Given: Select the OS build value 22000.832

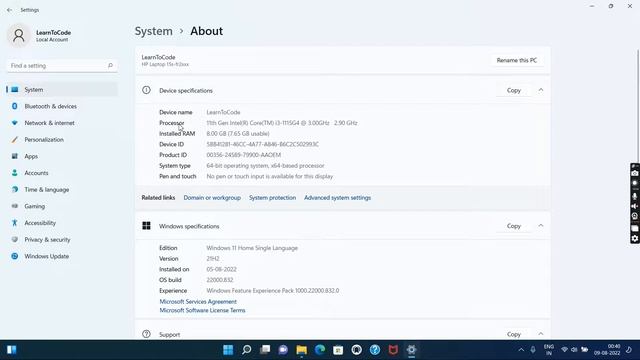Looking at the screenshot, I should tap(220, 280).
